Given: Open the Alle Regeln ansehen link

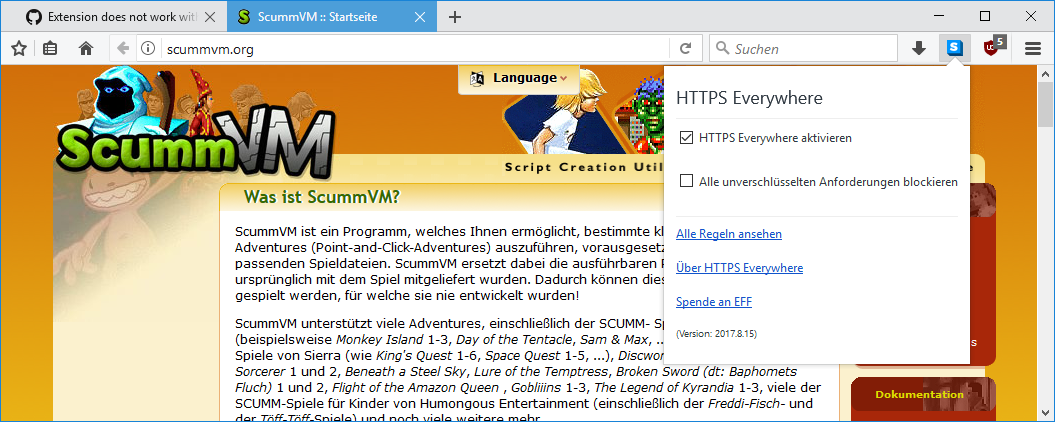Looking at the screenshot, I should pos(729,234).
